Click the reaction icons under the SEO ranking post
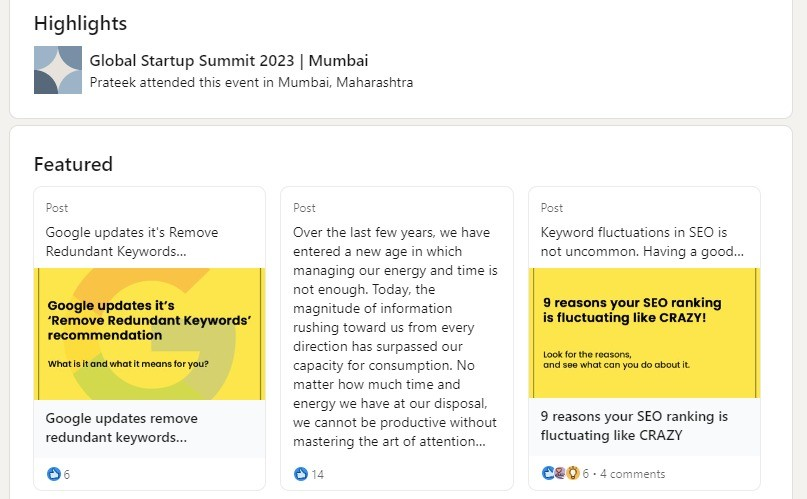 560,474
